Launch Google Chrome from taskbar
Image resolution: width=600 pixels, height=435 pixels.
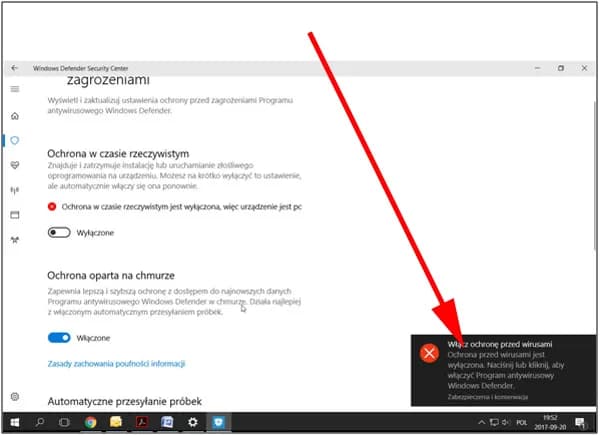(90, 422)
